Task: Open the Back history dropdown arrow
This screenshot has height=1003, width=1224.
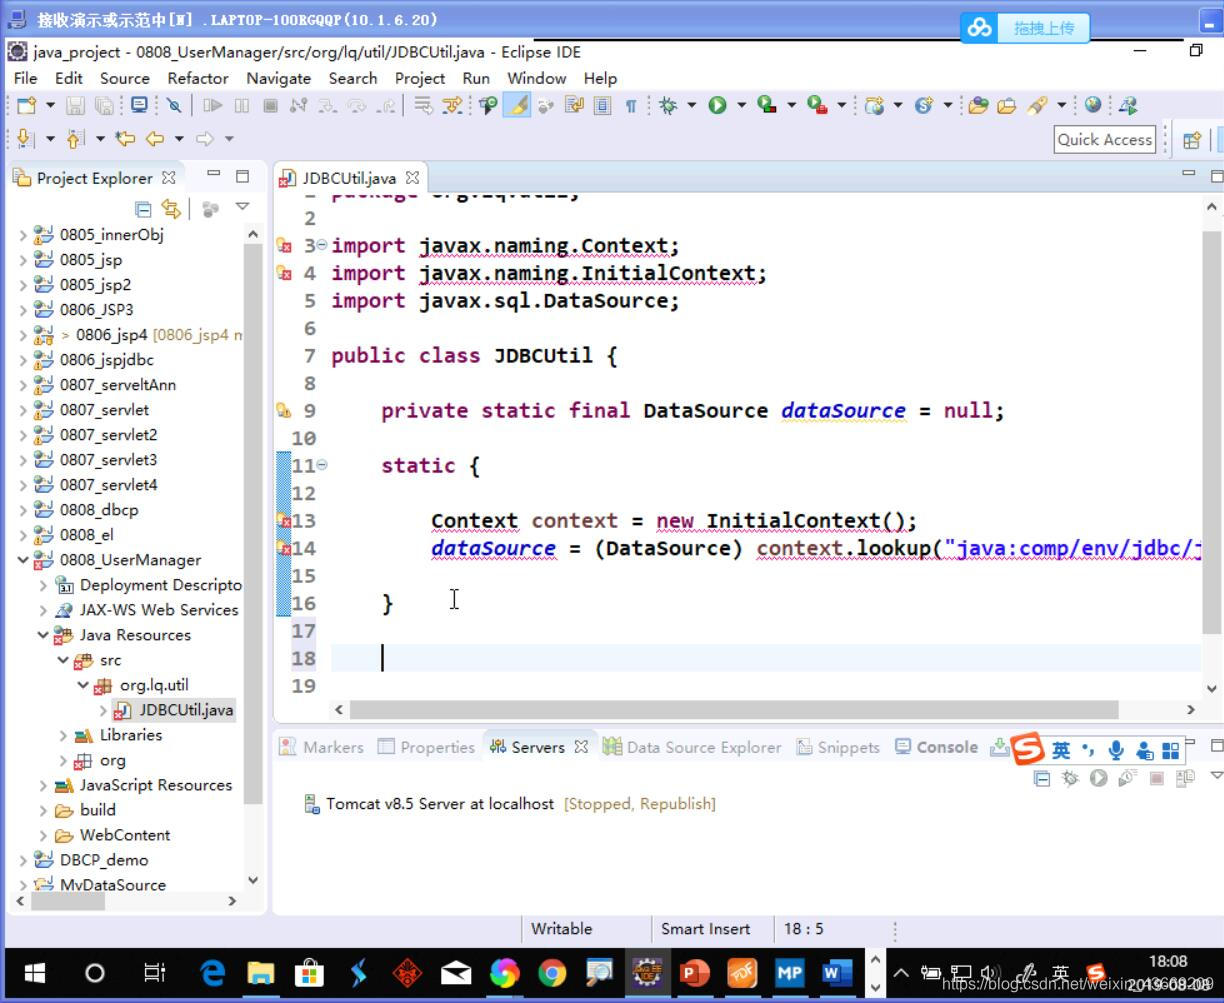Action: pos(179,139)
